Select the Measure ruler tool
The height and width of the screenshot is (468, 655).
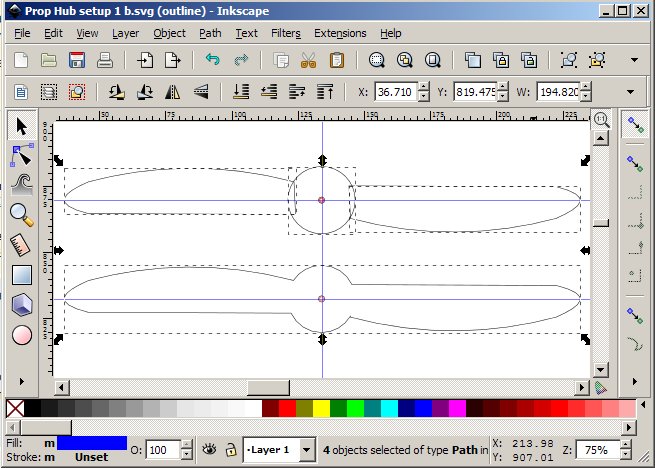point(22,244)
